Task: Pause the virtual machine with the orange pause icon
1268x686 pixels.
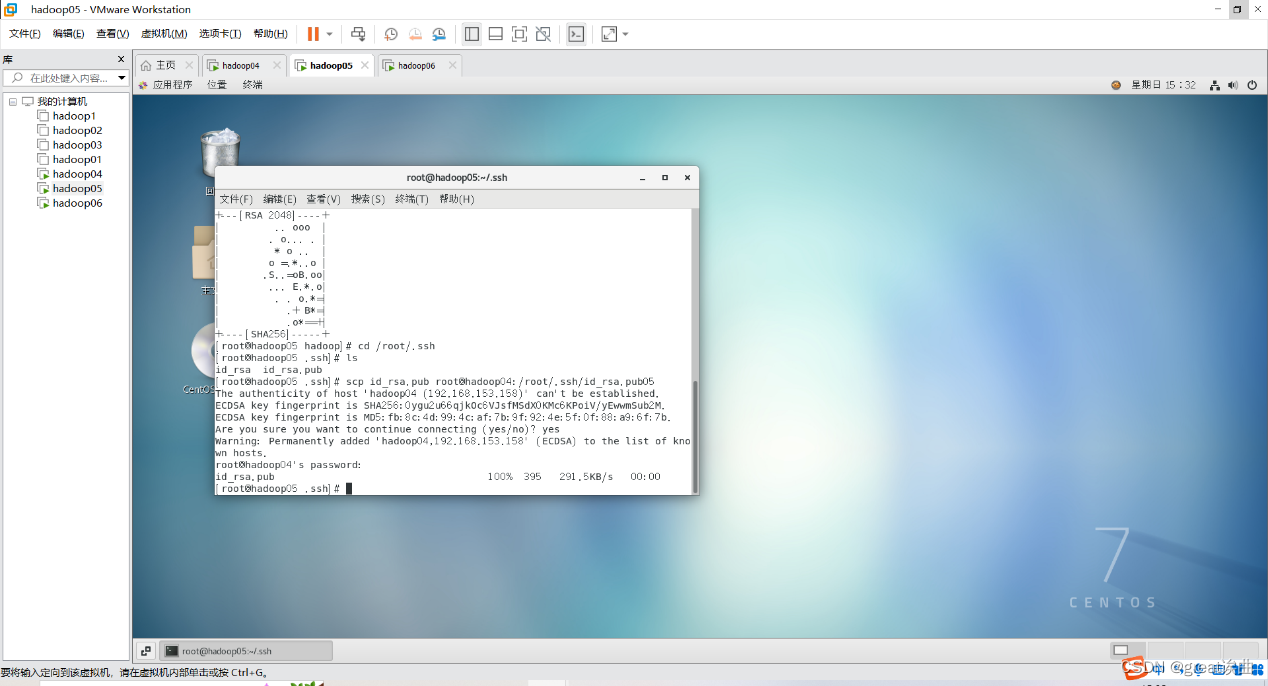Action: 313,34
